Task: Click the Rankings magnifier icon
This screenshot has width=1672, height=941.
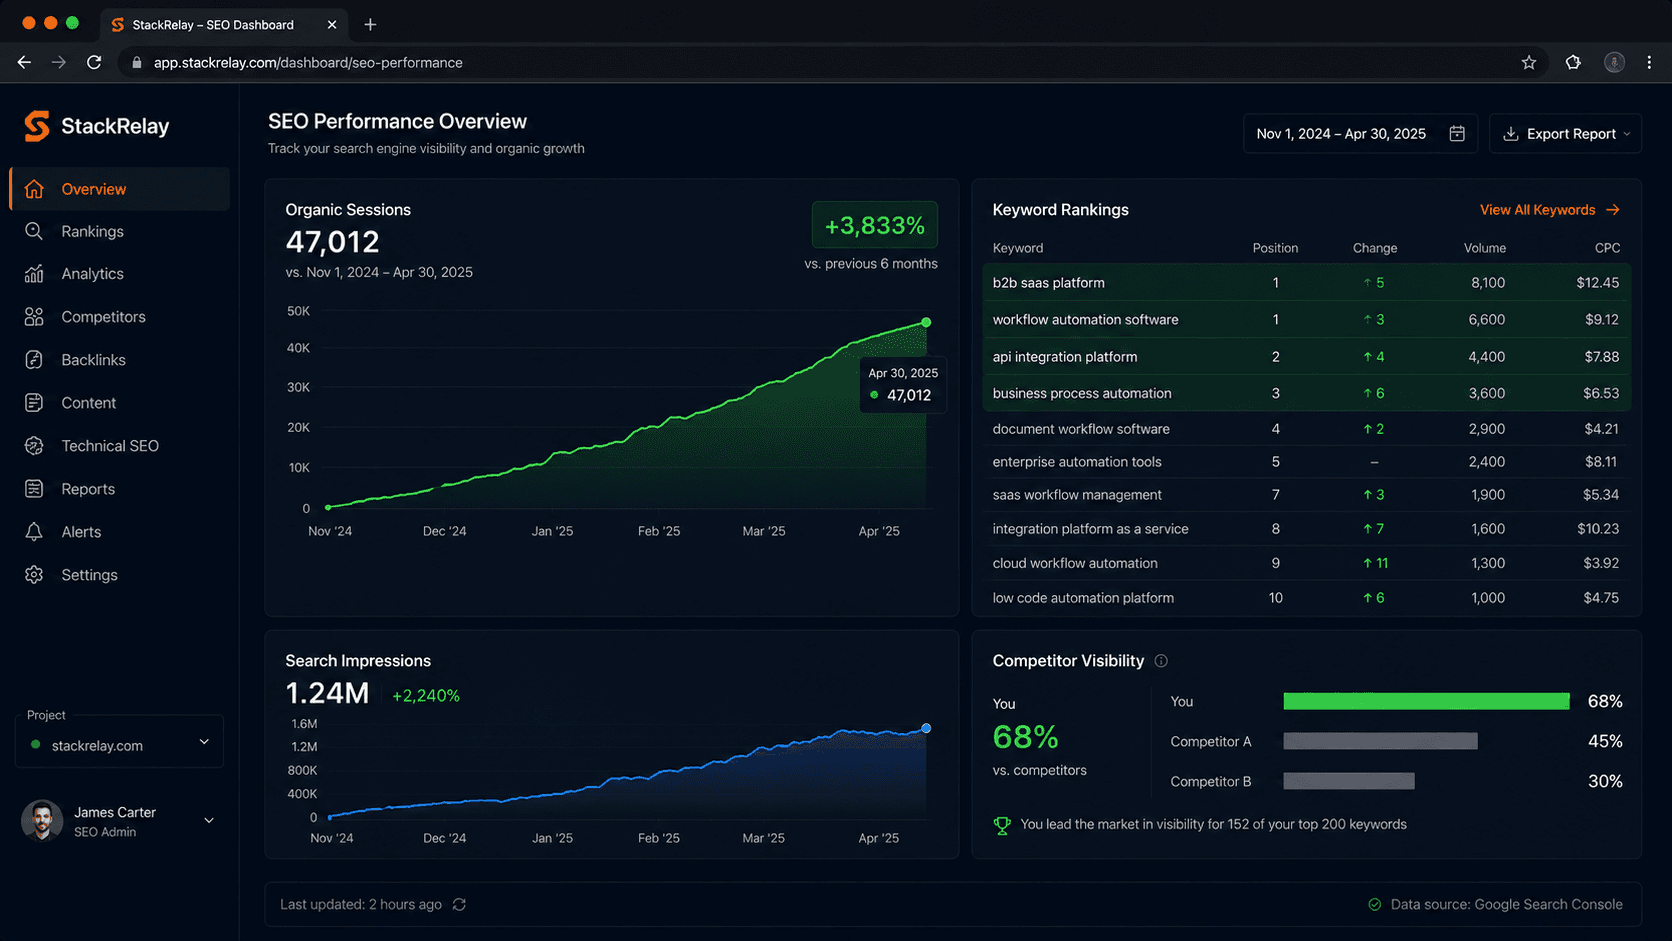Action: 34,231
